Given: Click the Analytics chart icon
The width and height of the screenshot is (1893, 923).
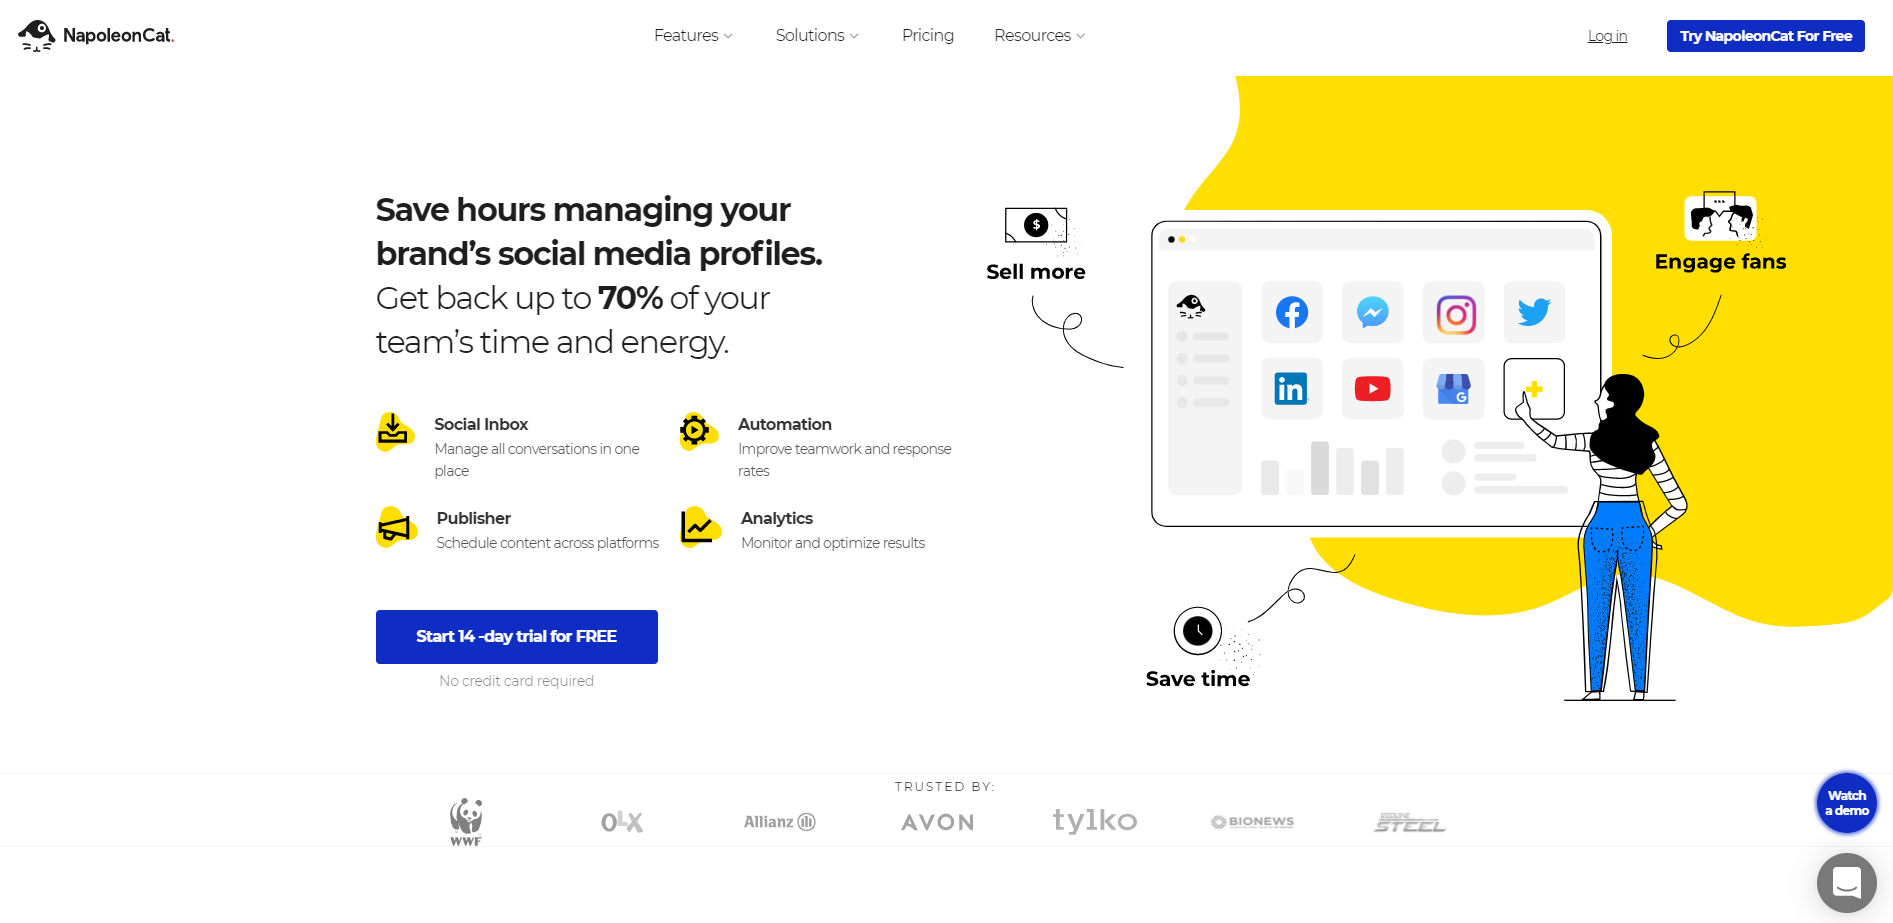Looking at the screenshot, I should pos(700,527).
